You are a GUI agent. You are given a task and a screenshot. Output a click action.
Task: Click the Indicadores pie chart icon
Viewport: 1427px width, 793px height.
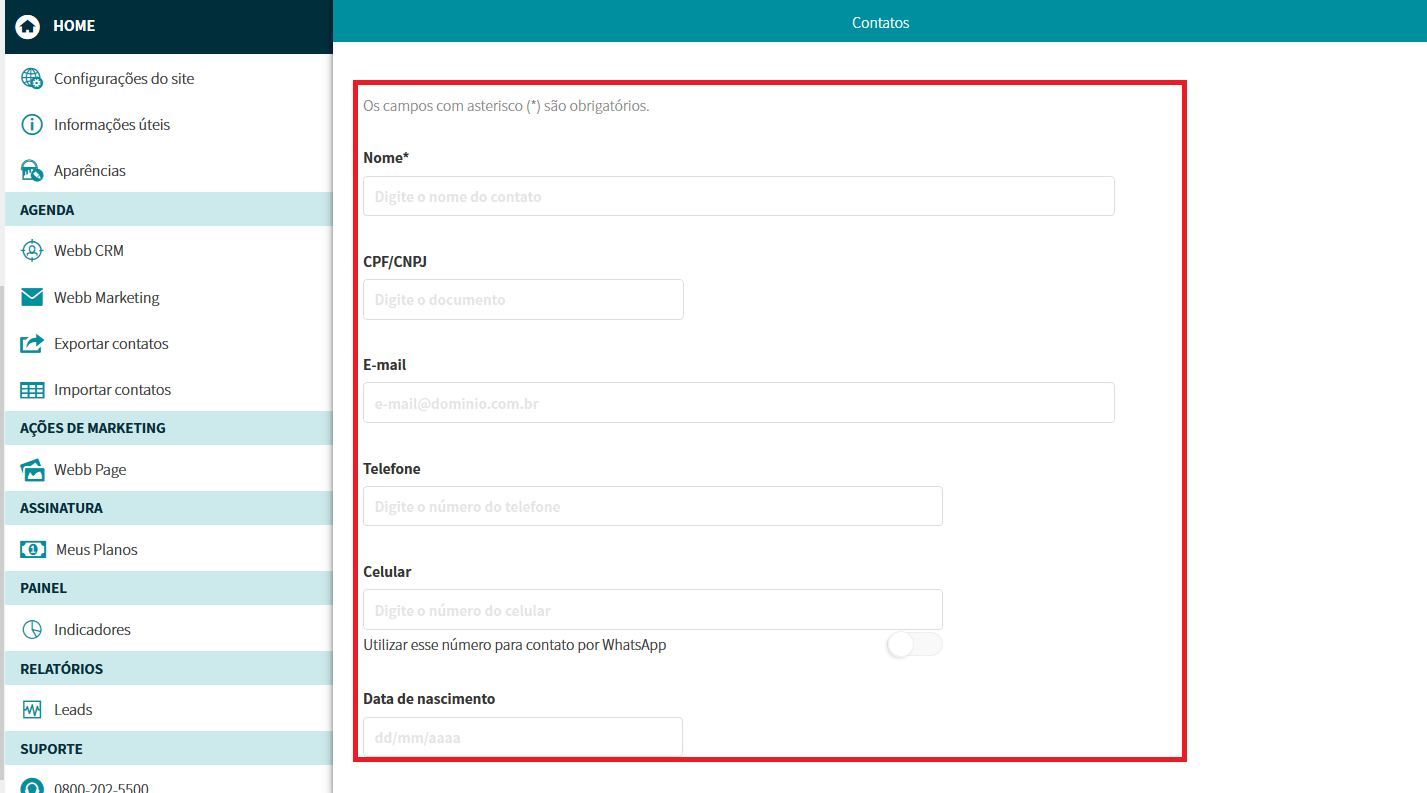tap(32, 630)
